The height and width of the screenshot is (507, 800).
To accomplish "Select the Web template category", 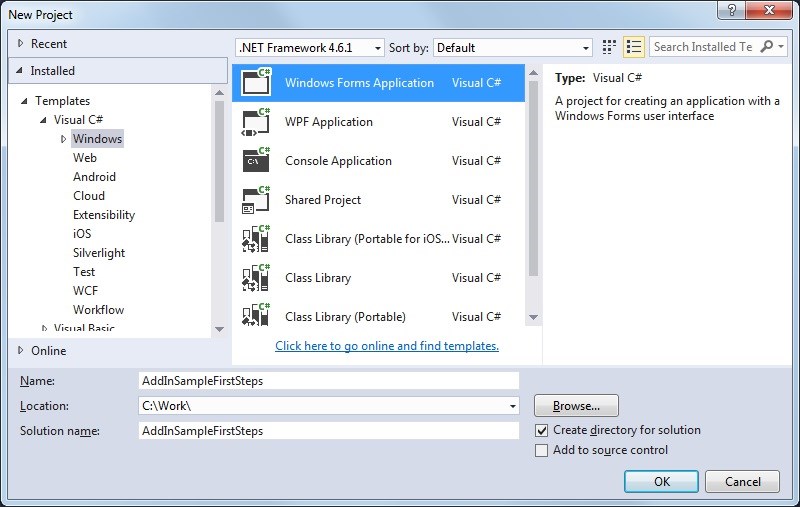I will [85, 158].
